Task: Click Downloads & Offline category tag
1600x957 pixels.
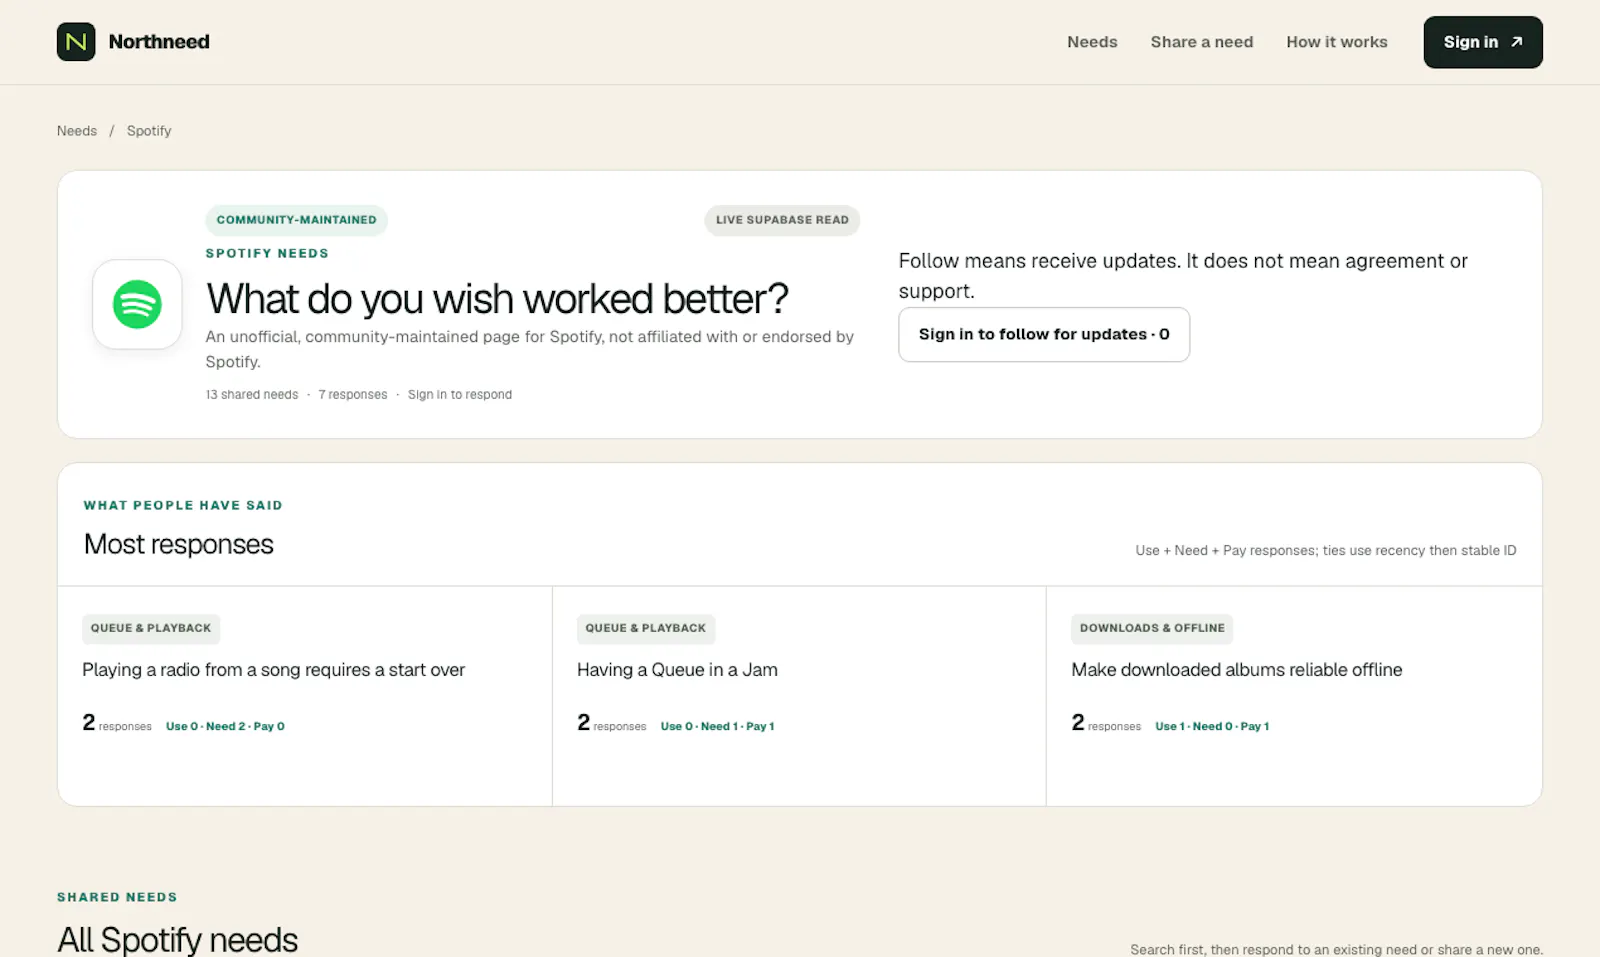Action: (1152, 628)
